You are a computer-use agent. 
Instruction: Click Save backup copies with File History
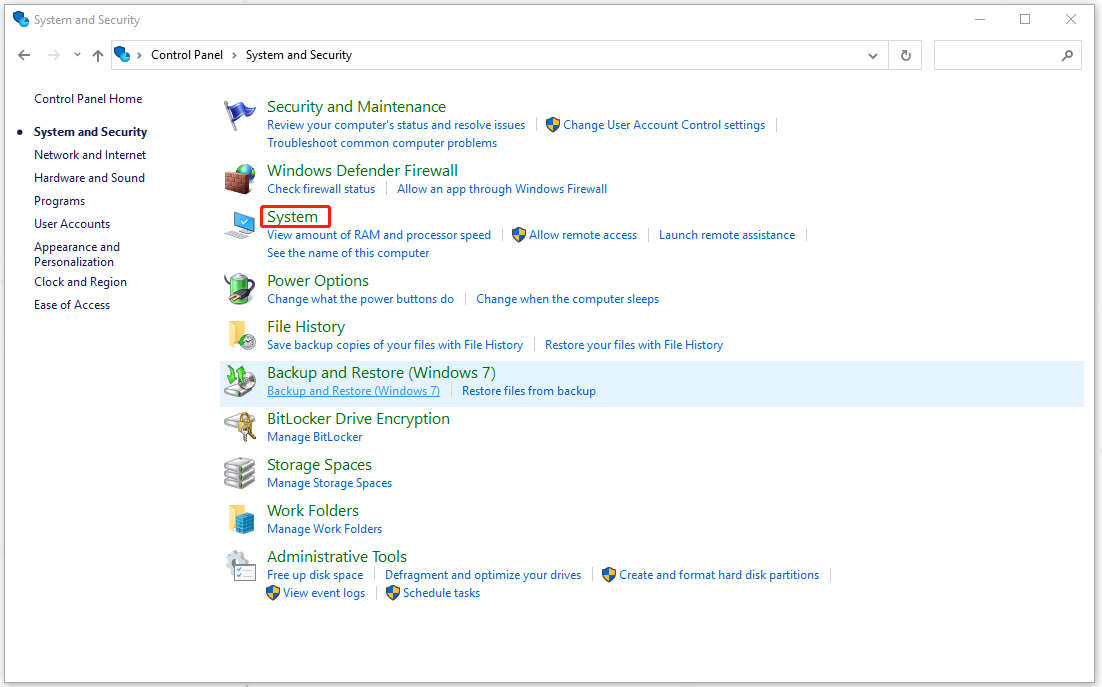[395, 345]
